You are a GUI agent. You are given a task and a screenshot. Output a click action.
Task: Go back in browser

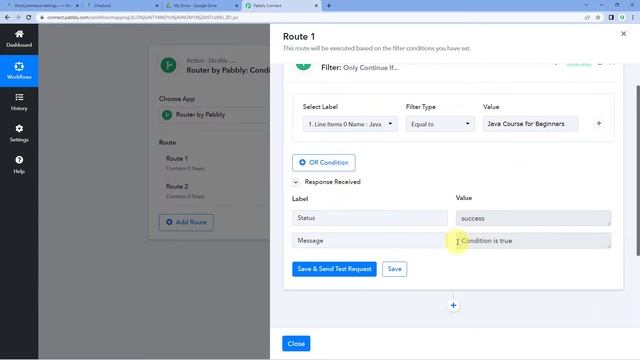click(7, 18)
